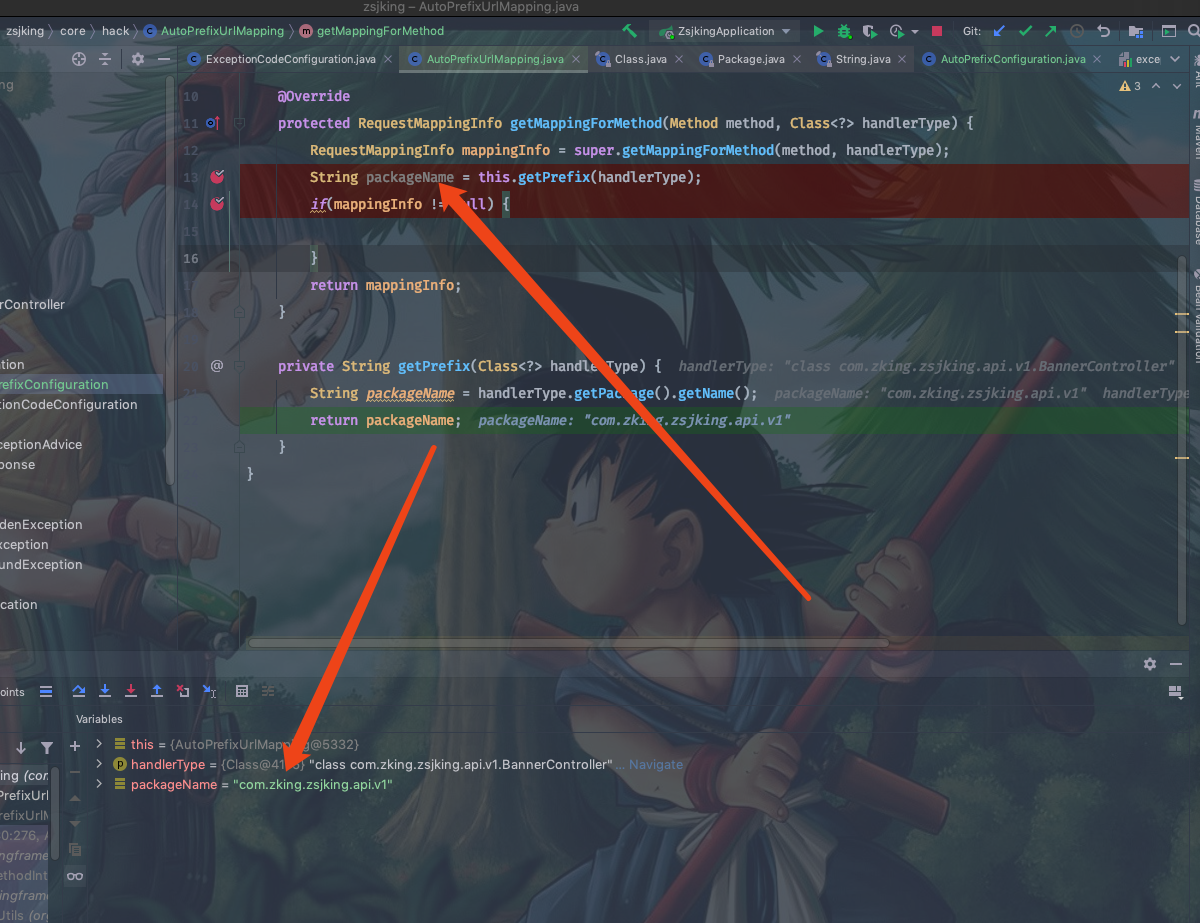Image resolution: width=1200 pixels, height=923 pixels.
Task: Expand the 'this' variable node
Action: pyautogui.click(x=99, y=744)
